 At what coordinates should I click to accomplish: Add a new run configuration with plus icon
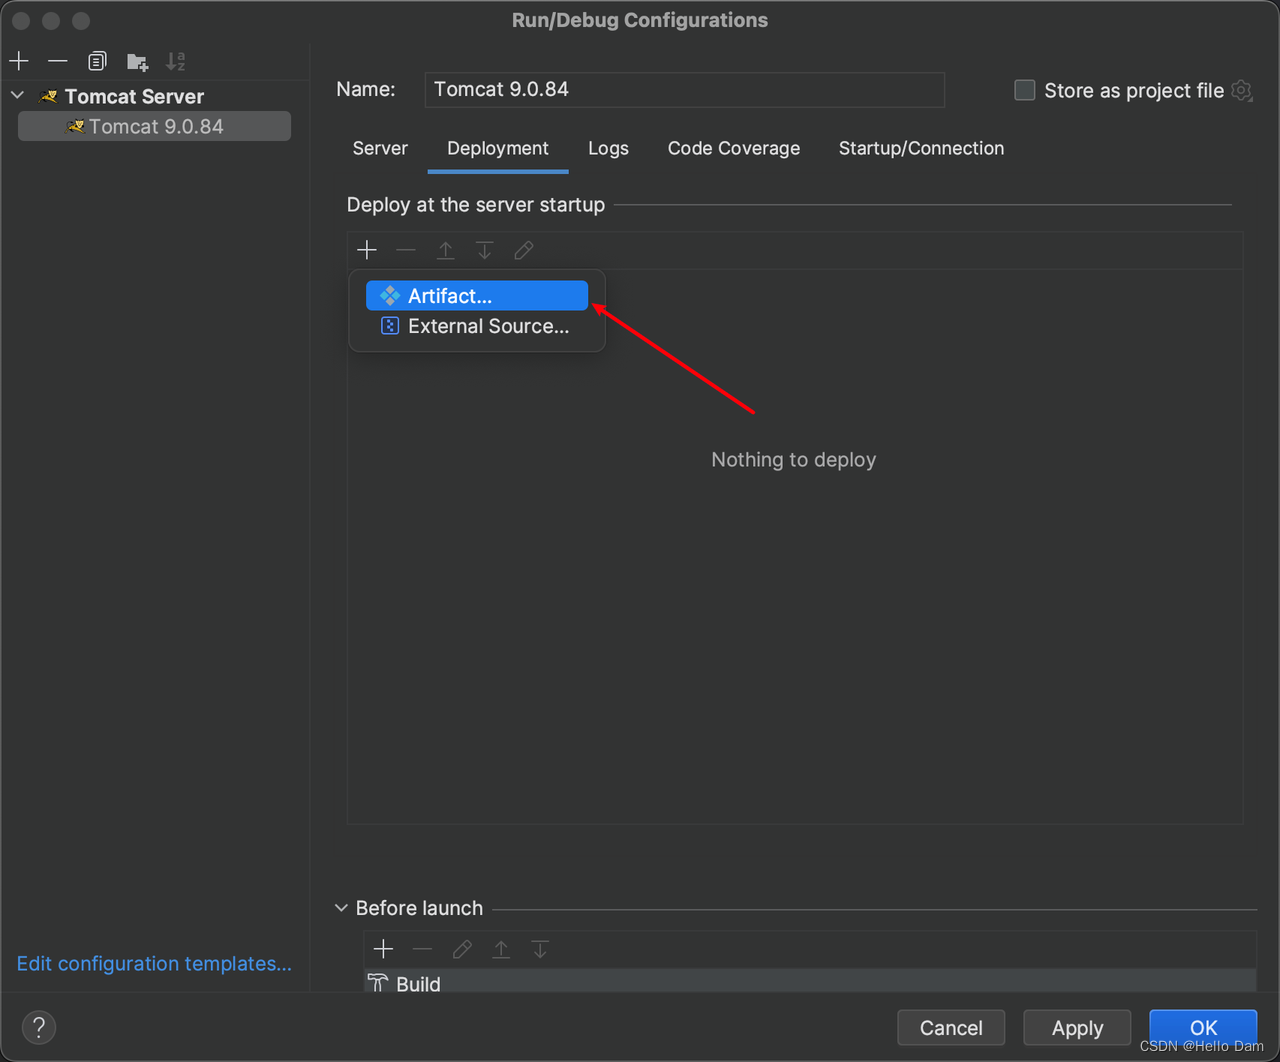point(19,61)
